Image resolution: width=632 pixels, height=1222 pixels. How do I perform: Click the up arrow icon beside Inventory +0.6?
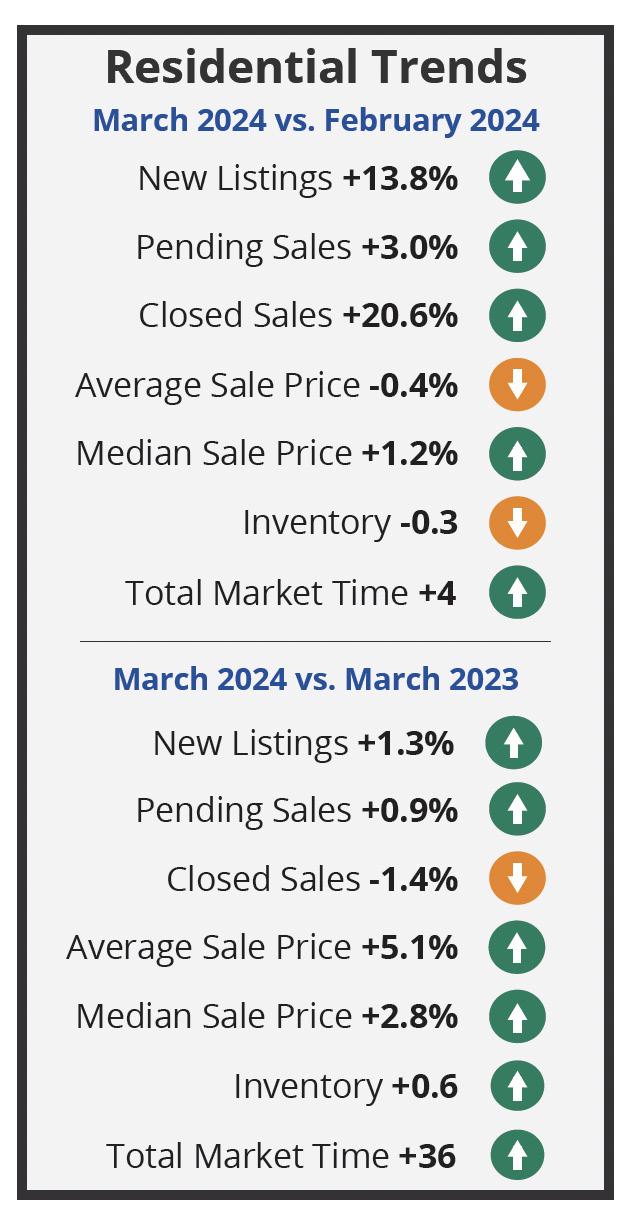pyautogui.click(x=517, y=1086)
